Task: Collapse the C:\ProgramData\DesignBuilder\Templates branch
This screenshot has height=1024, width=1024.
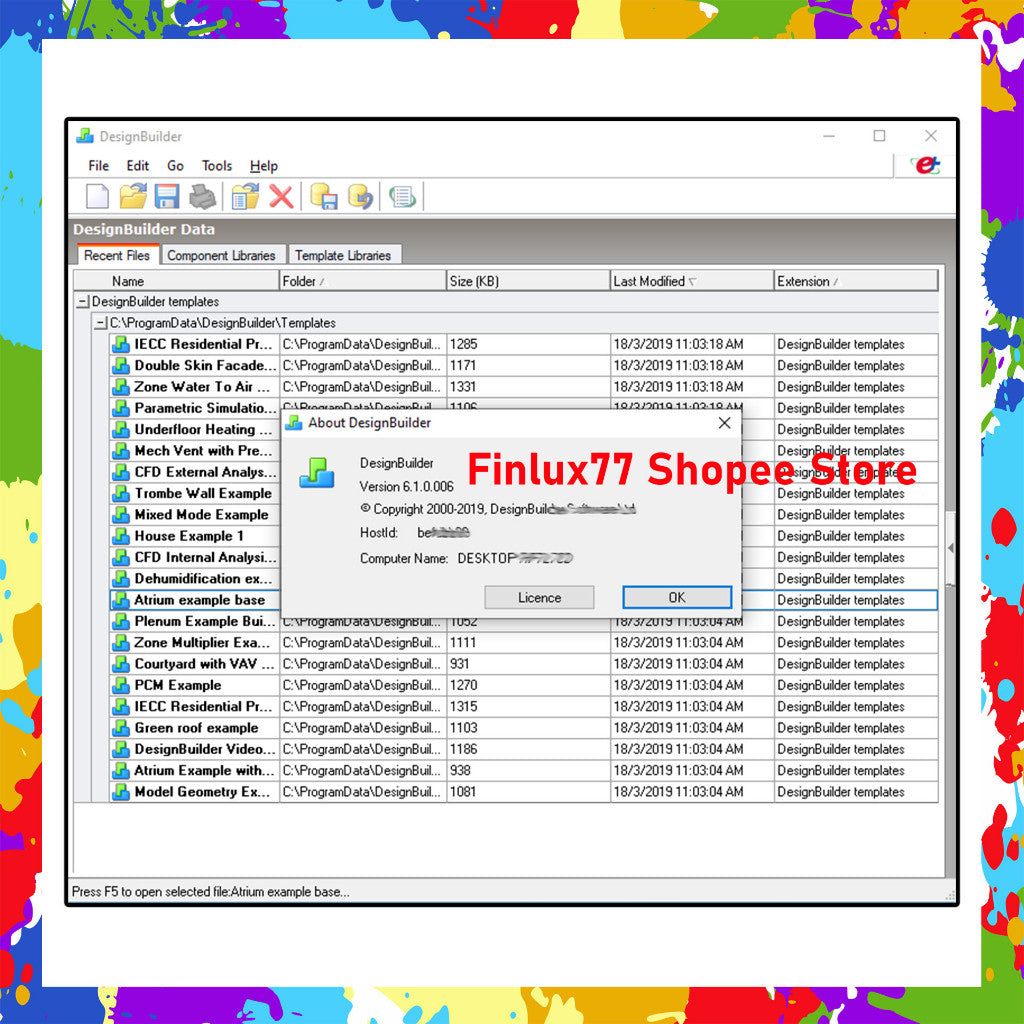Action: 100,322
